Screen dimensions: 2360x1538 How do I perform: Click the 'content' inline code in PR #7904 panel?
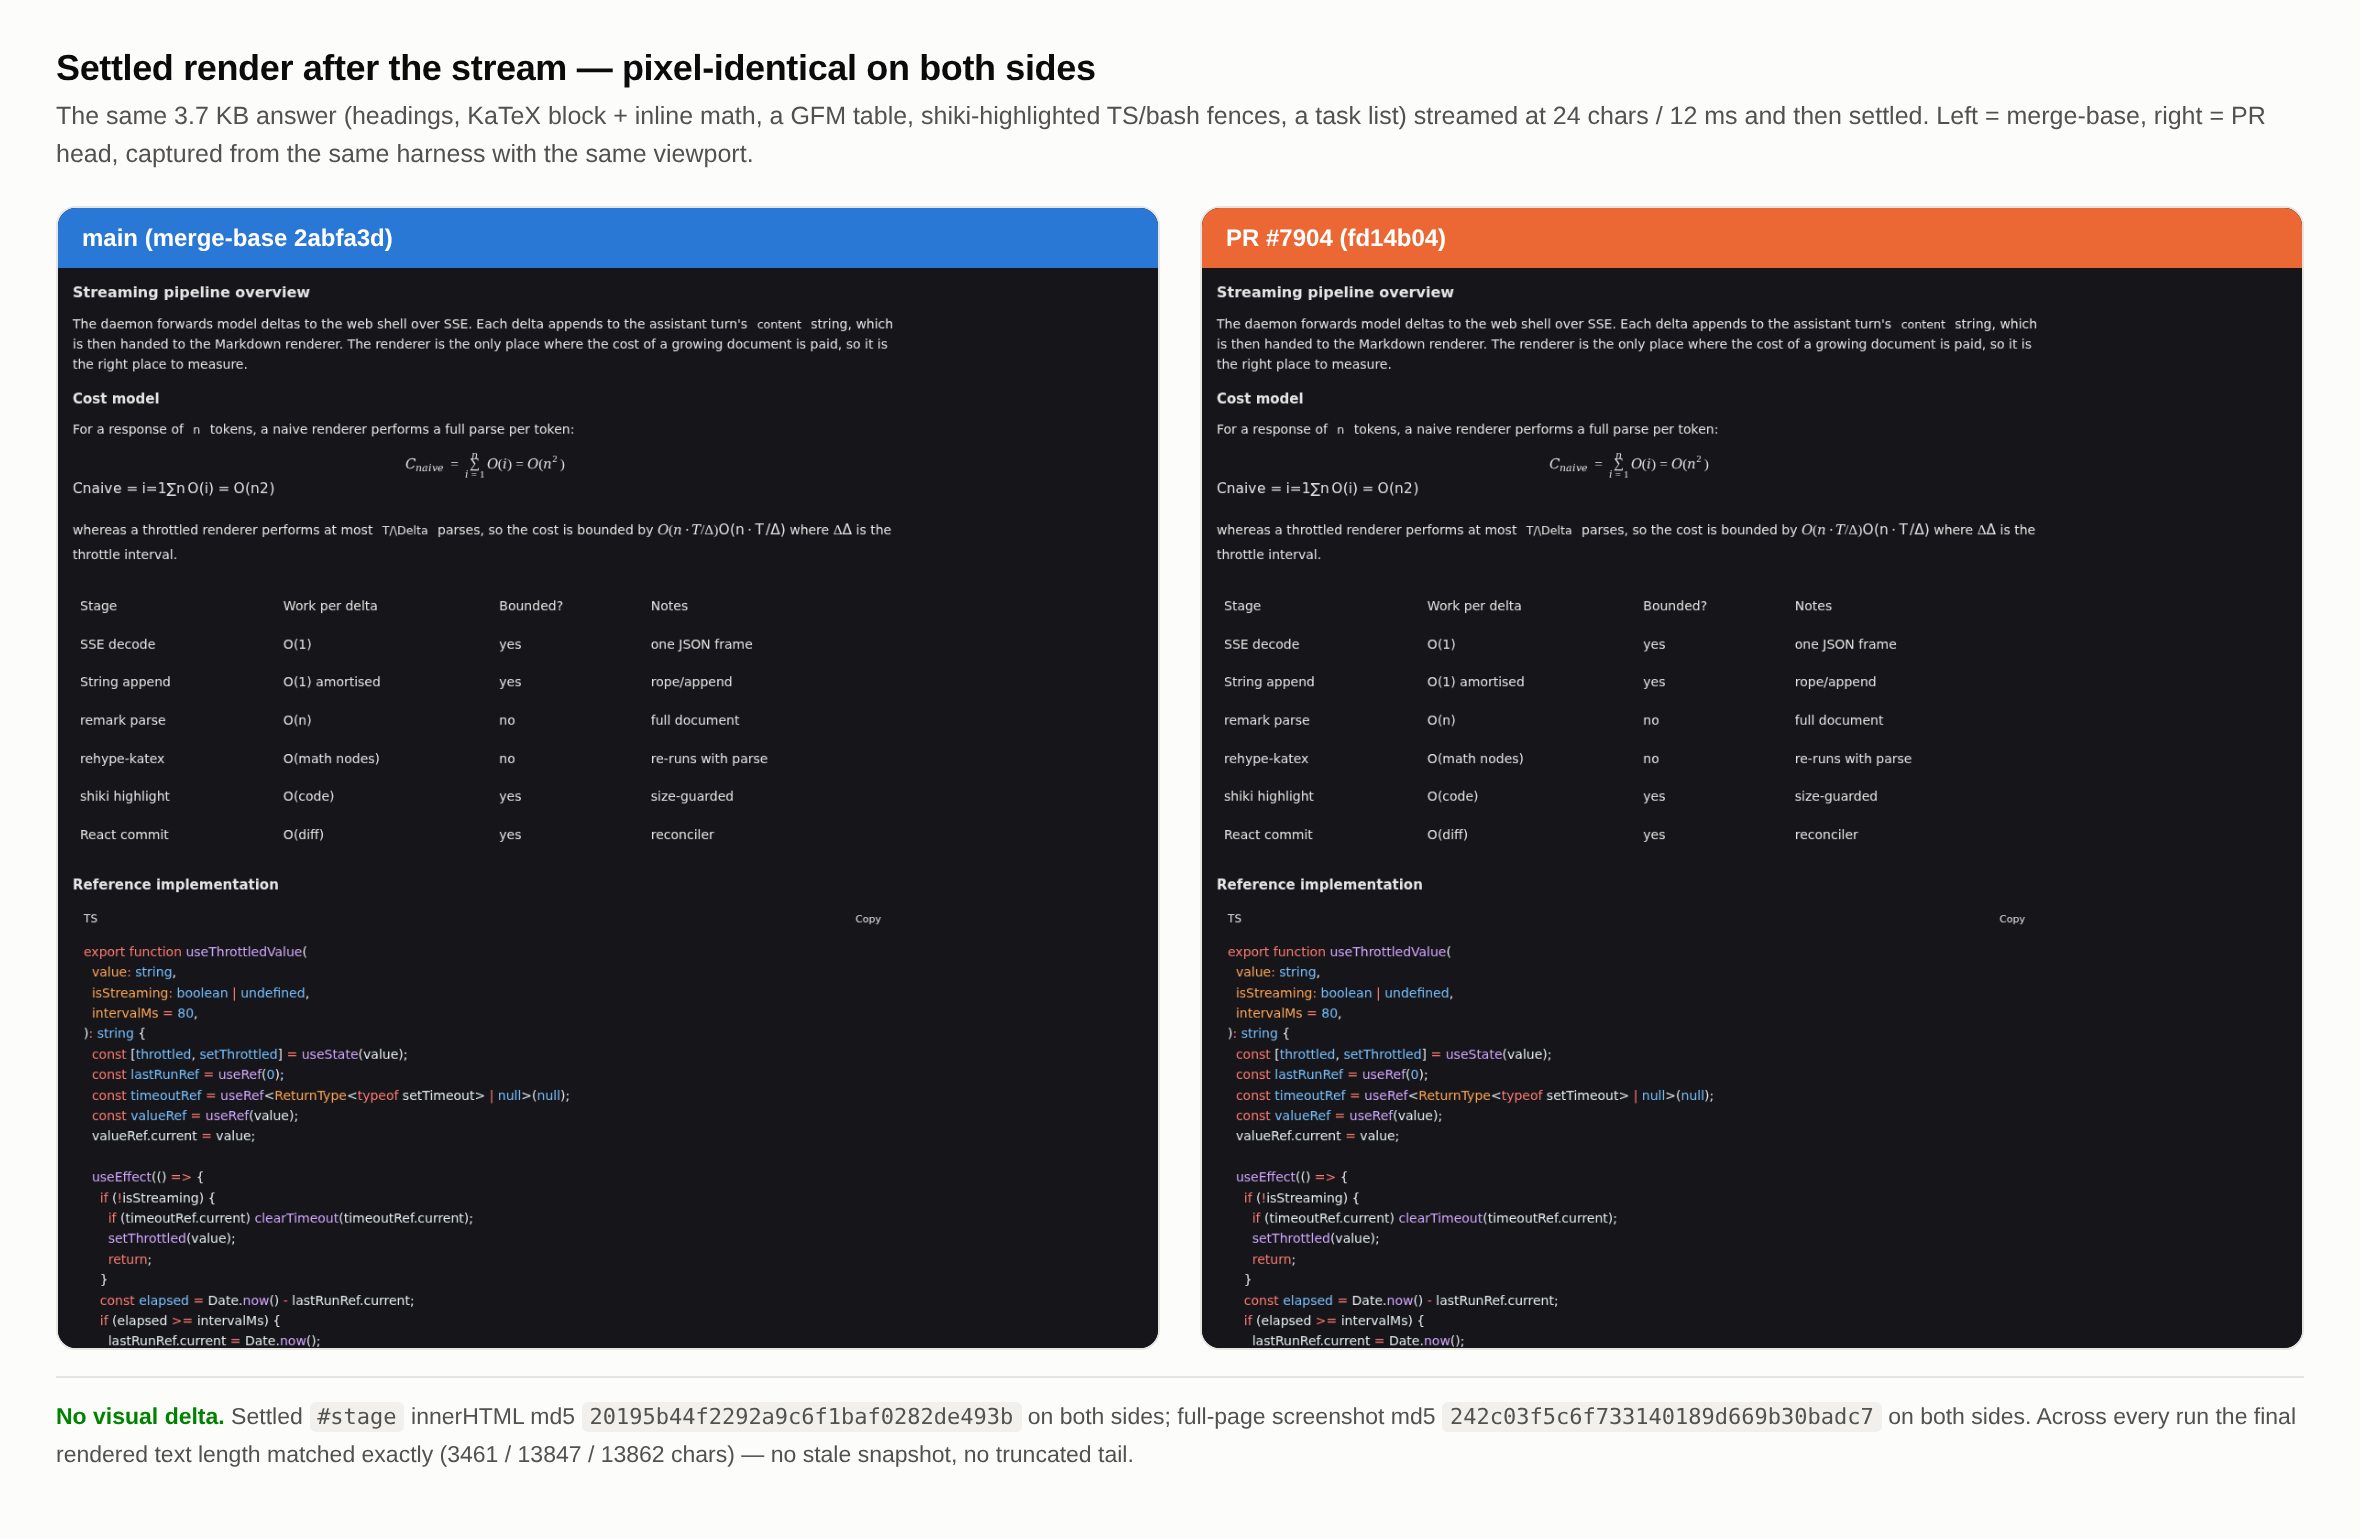coord(1923,324)
